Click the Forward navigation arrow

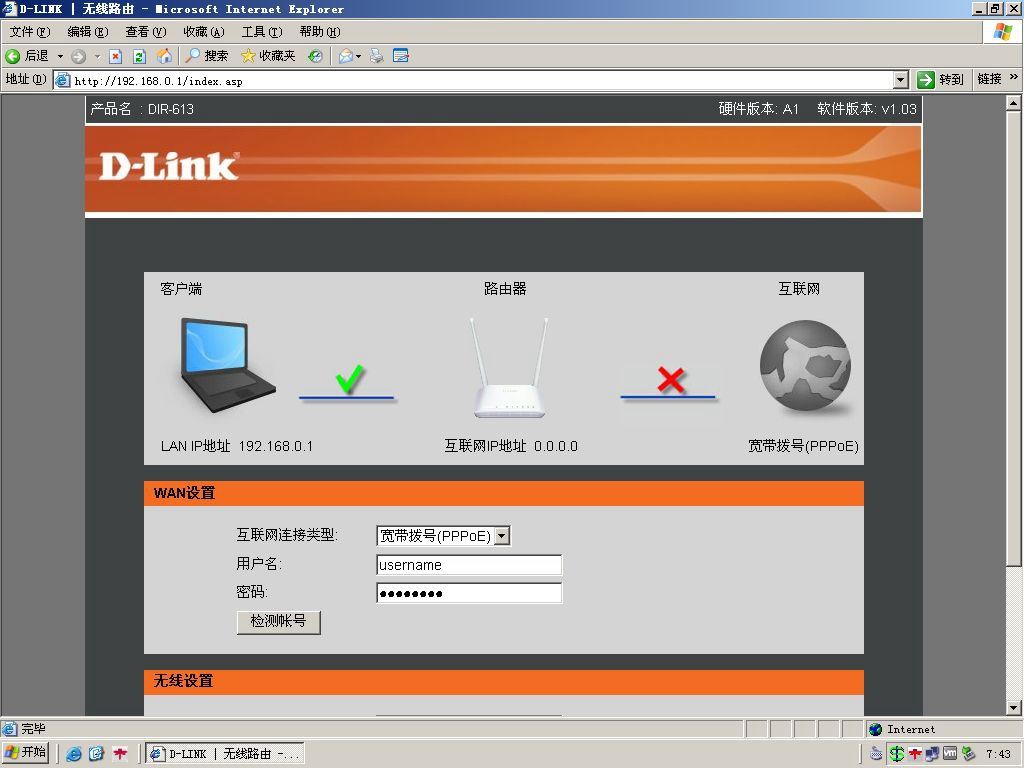[x=78, y=56]
